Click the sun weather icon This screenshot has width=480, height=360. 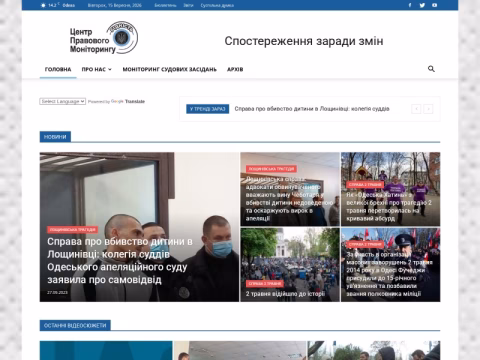43,5
